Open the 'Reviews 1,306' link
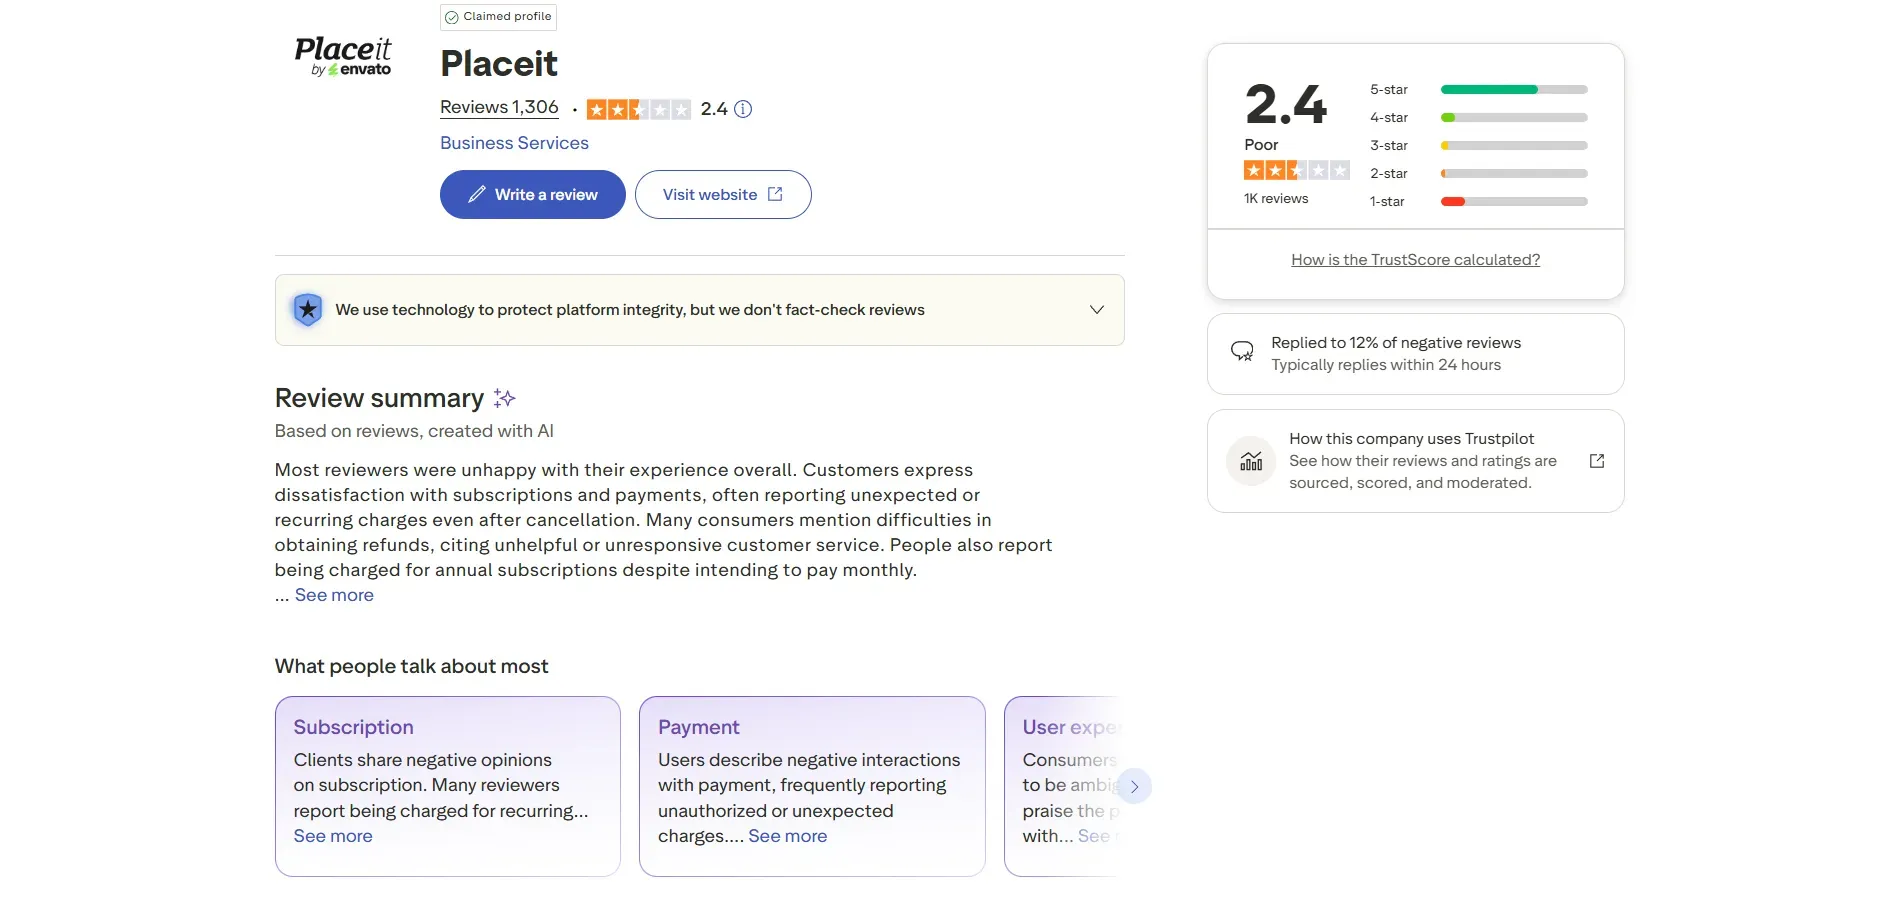This screenshot has width=1898, height=909. tap(498, 107)
